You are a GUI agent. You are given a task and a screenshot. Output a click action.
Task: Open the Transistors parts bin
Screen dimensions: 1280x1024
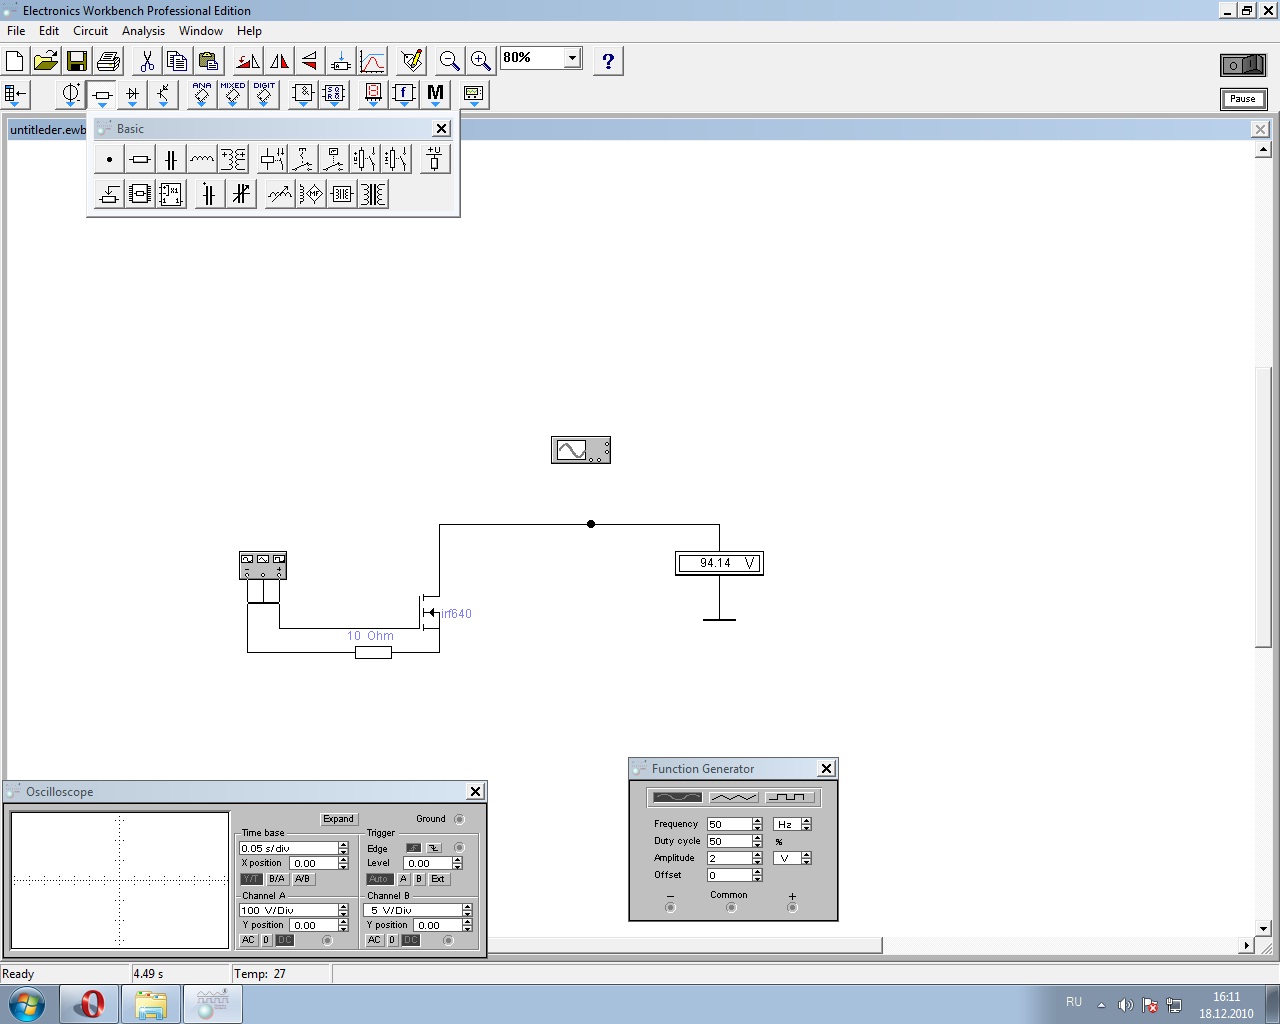pos(163,95)
